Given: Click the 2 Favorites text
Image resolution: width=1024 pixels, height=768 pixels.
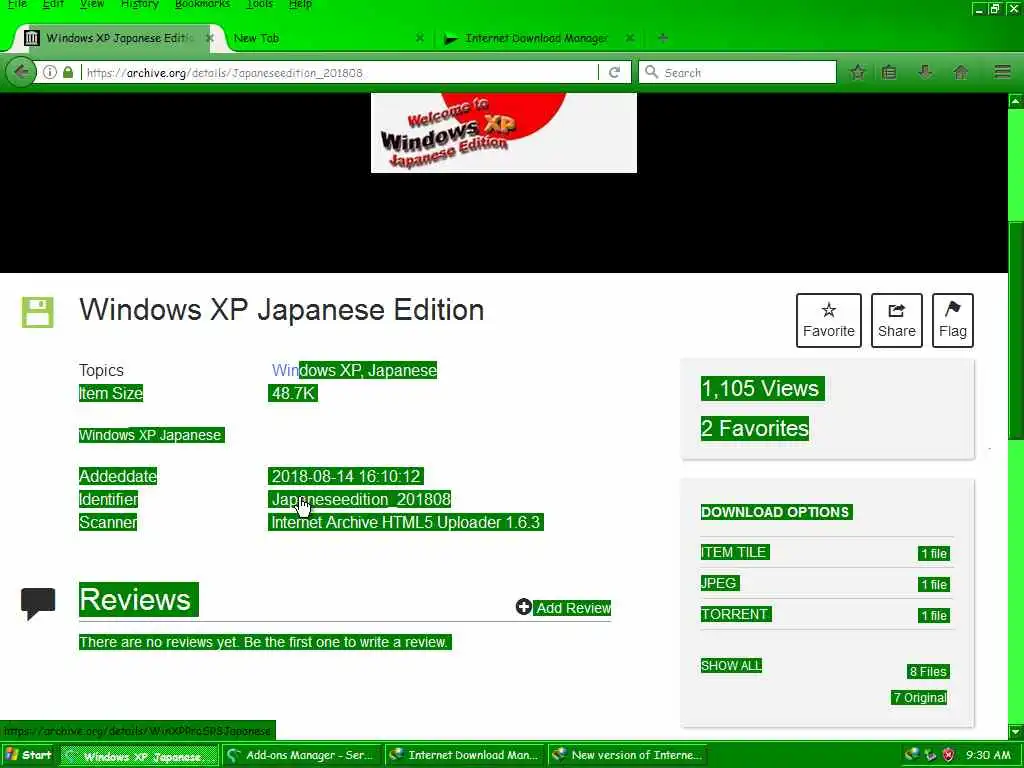Looking at the screenshot, I should pos(754,428).
